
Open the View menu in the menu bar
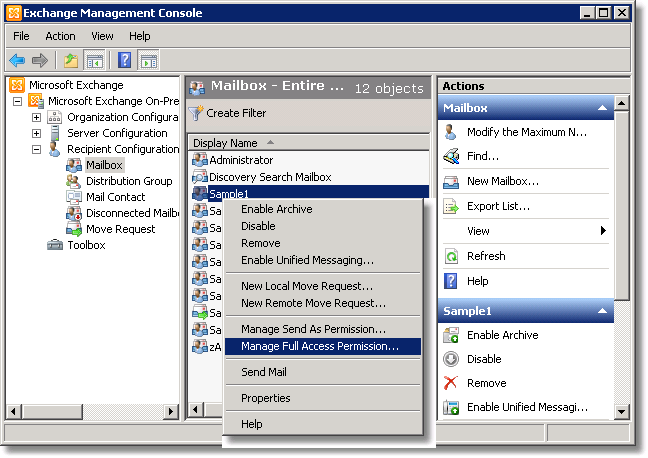pyautogui.click(x=102, y=36)
